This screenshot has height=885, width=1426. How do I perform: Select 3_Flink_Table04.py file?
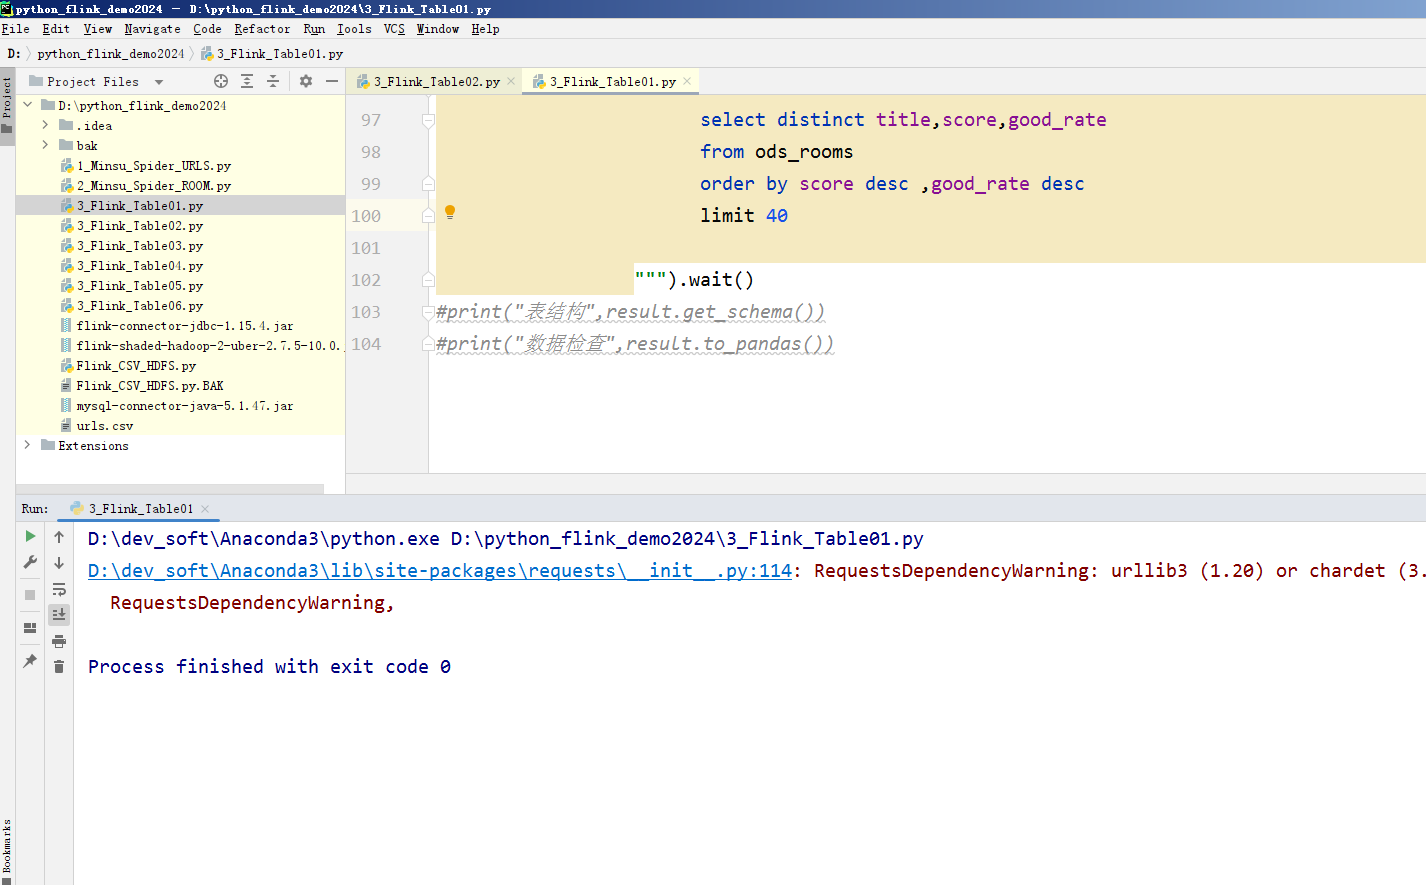coord(139,266)
